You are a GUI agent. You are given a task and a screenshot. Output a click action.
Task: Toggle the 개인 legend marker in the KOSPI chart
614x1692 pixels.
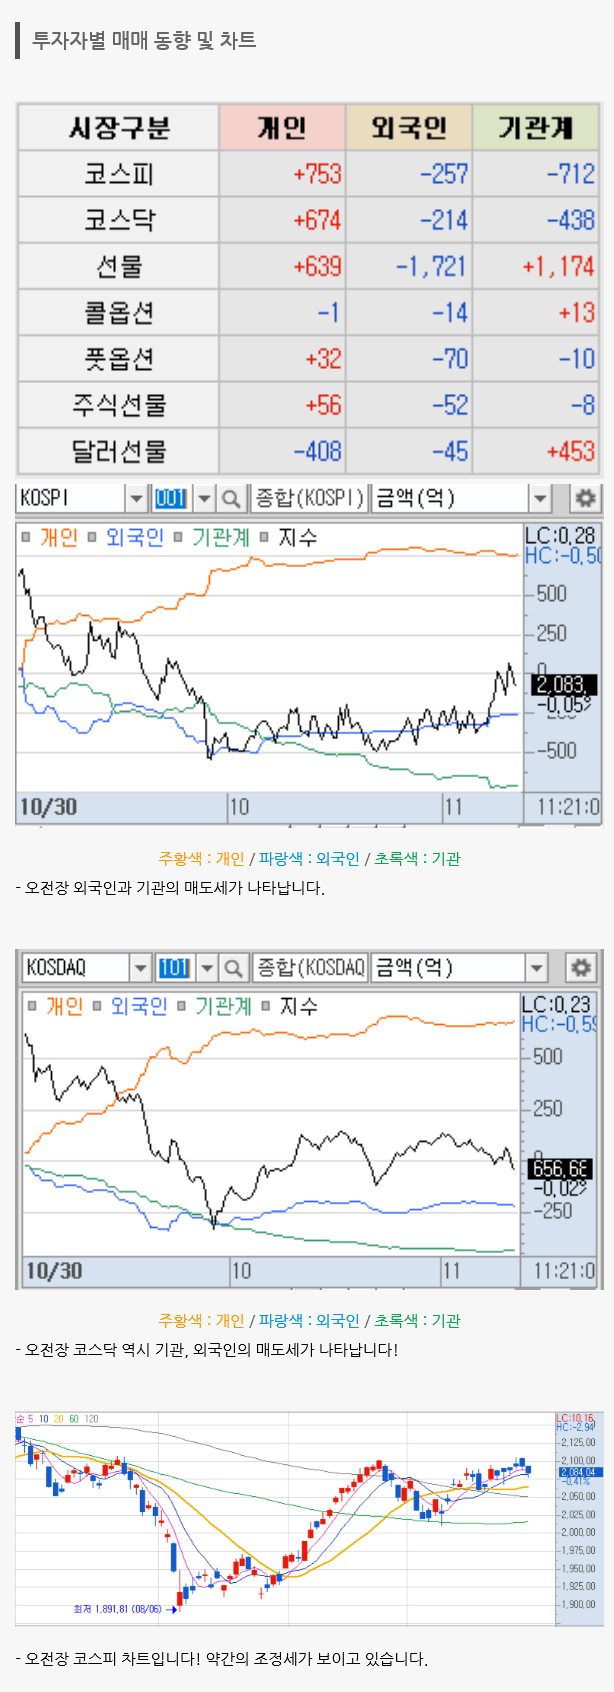[x=26, y=537]
